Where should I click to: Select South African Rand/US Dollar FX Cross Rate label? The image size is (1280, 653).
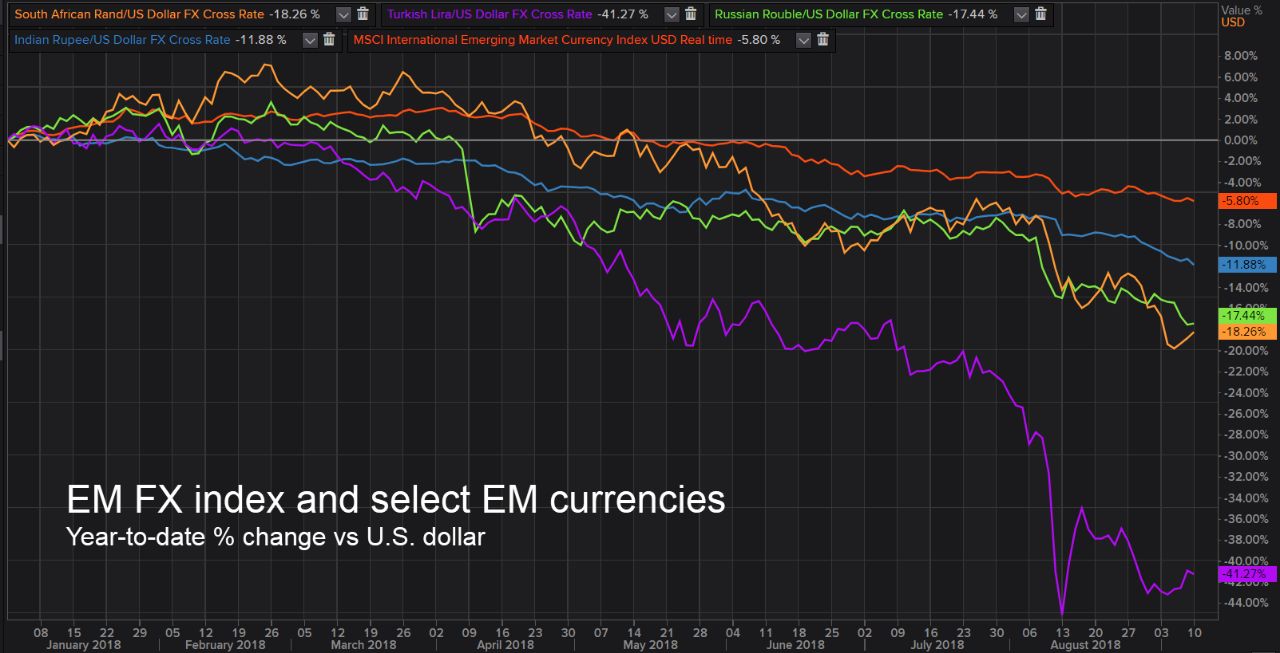139,14
